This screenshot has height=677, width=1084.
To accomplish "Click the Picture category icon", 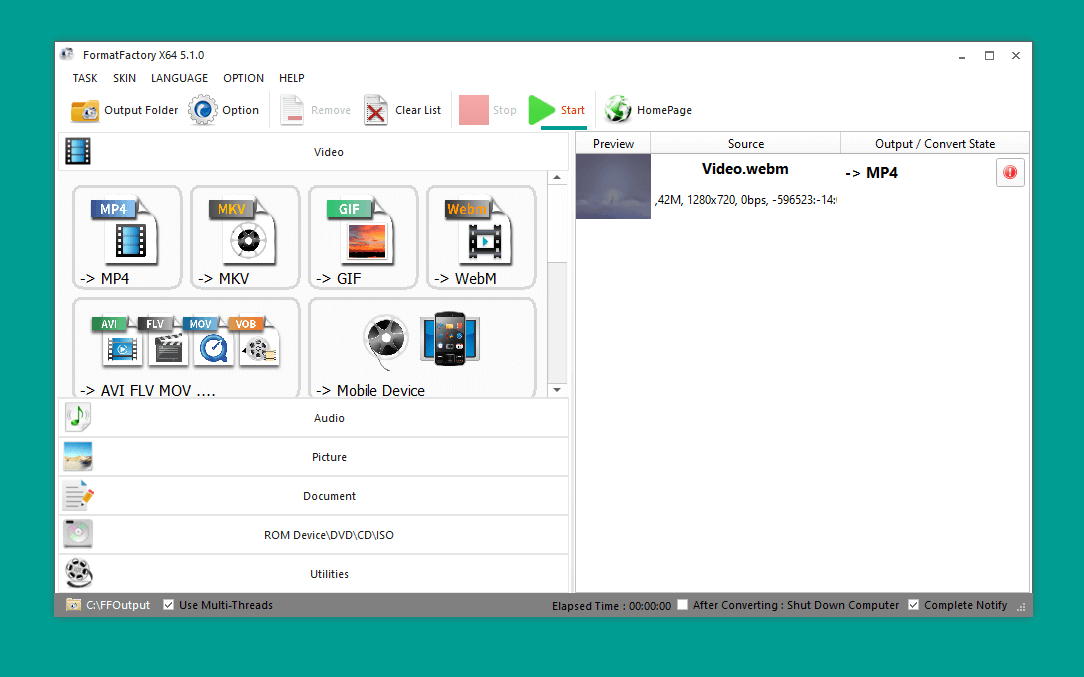I will point(78,456).
